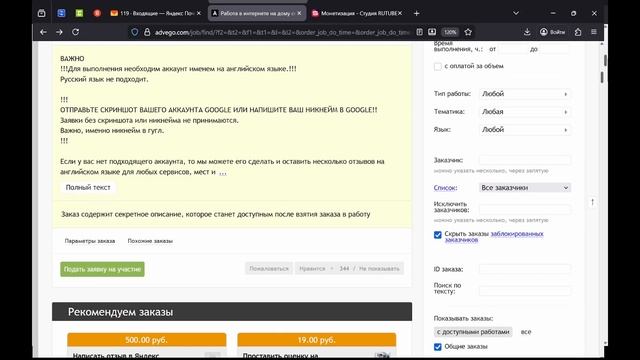Open the extensions icon
This screenshot has height=360, width=640.
(578, 32)
